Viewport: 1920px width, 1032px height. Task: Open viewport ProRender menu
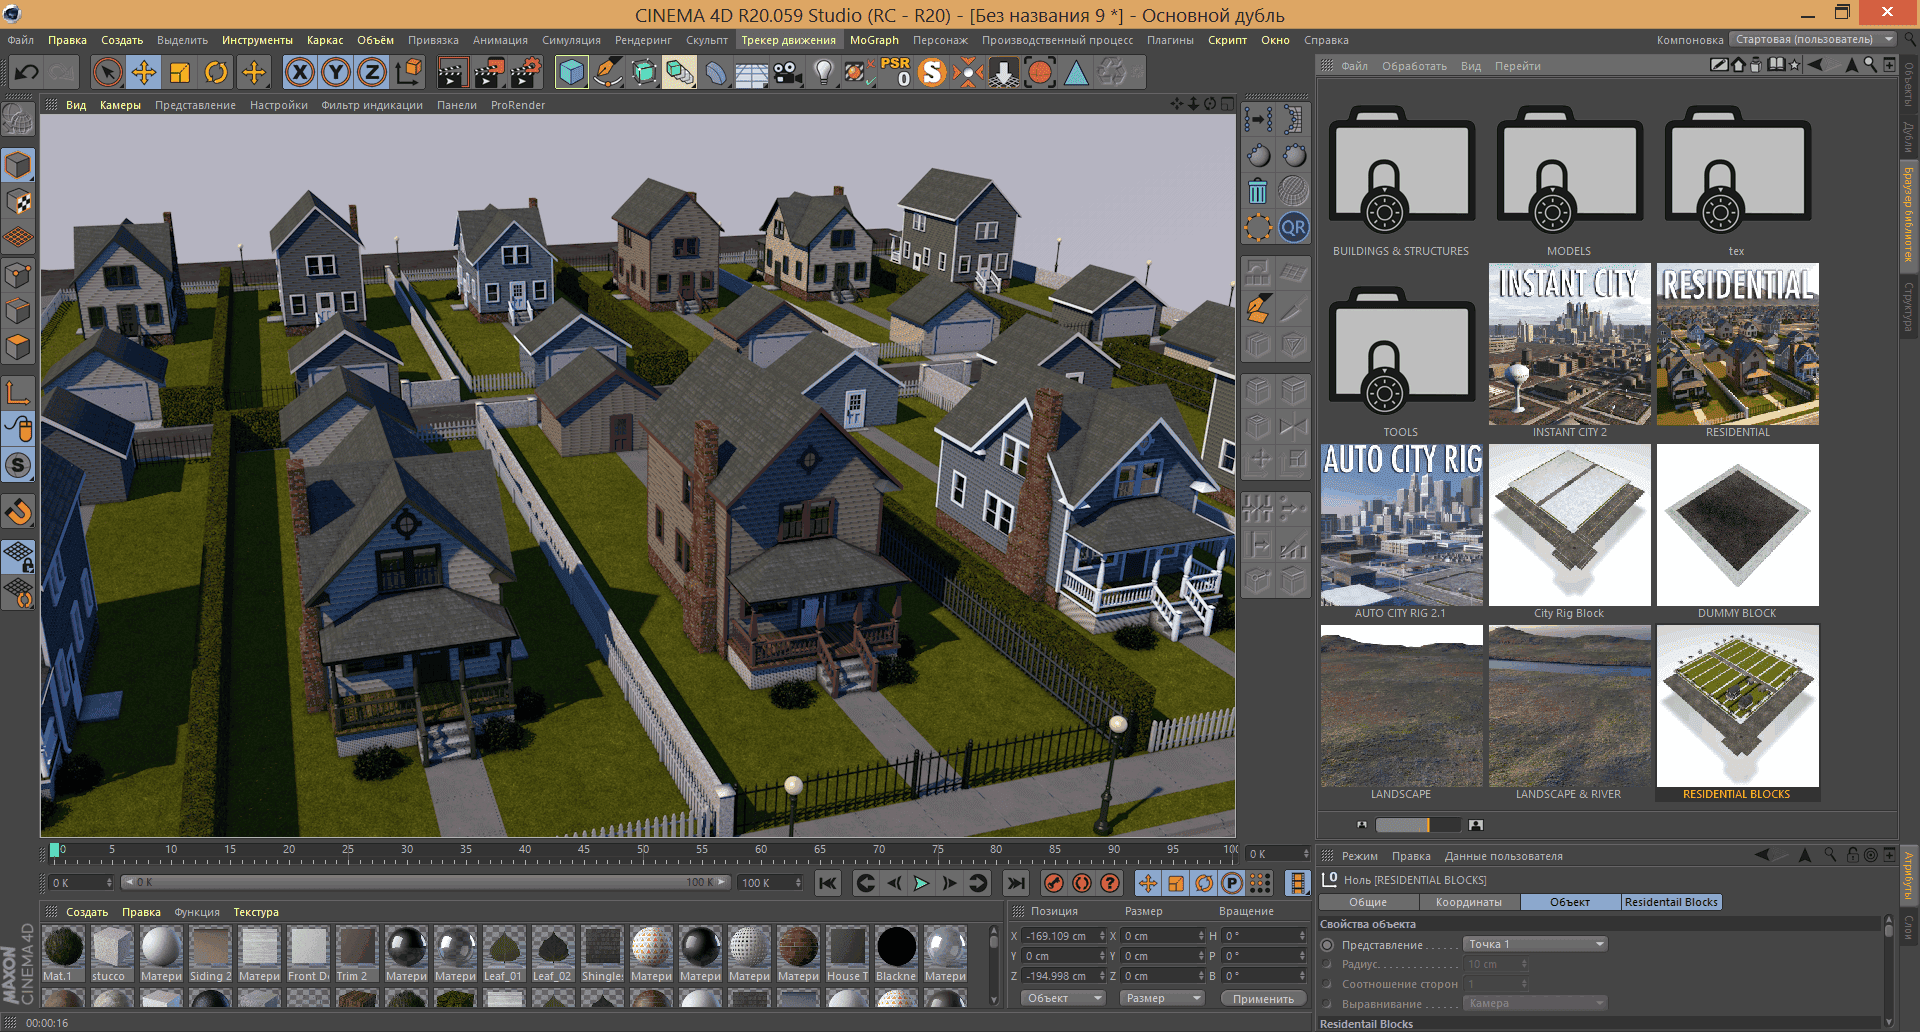518,105
